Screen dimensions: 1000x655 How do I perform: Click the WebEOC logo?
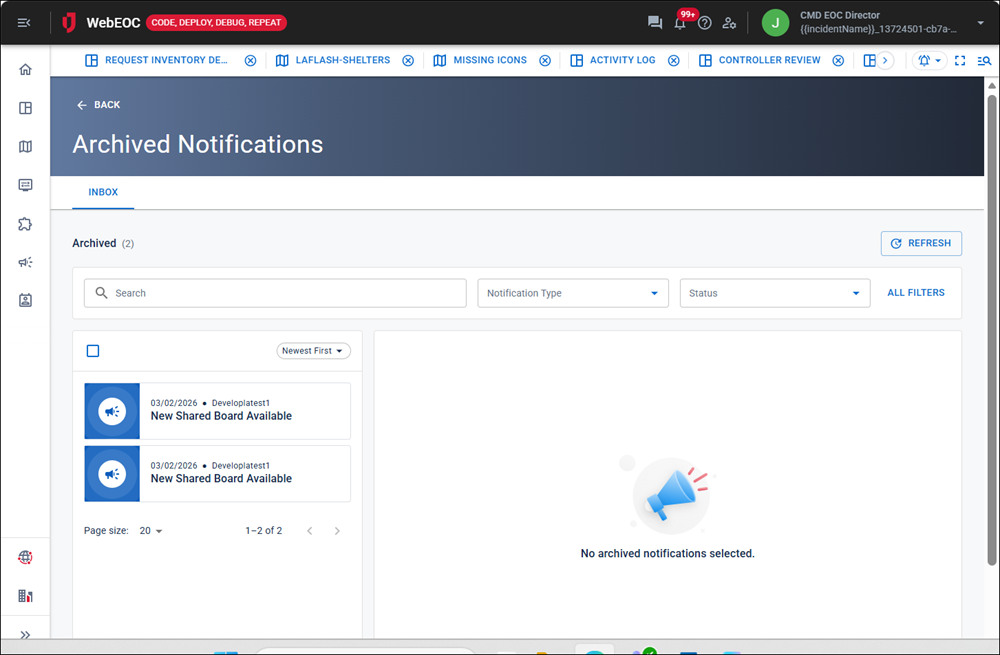click(101, 23)
